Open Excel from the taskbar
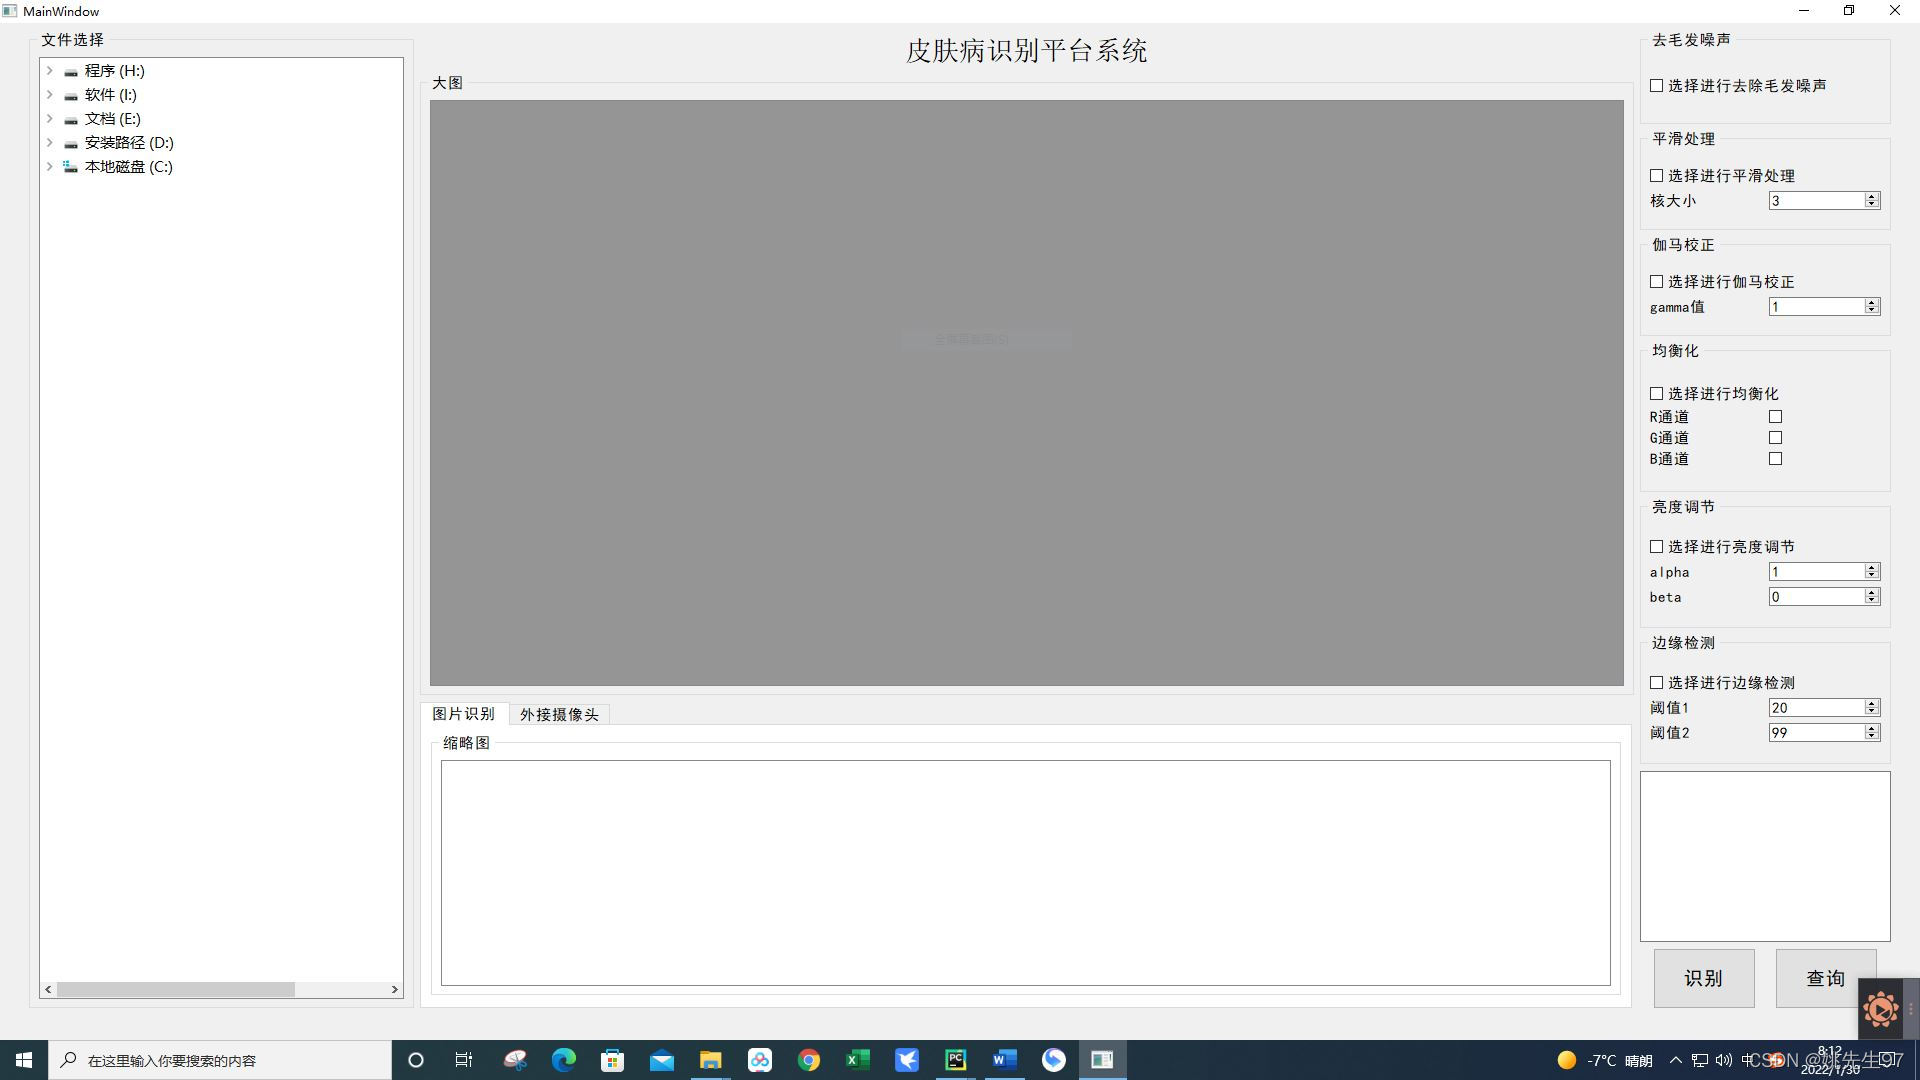1920x1080 pixels. click(x=857, y=1060)
